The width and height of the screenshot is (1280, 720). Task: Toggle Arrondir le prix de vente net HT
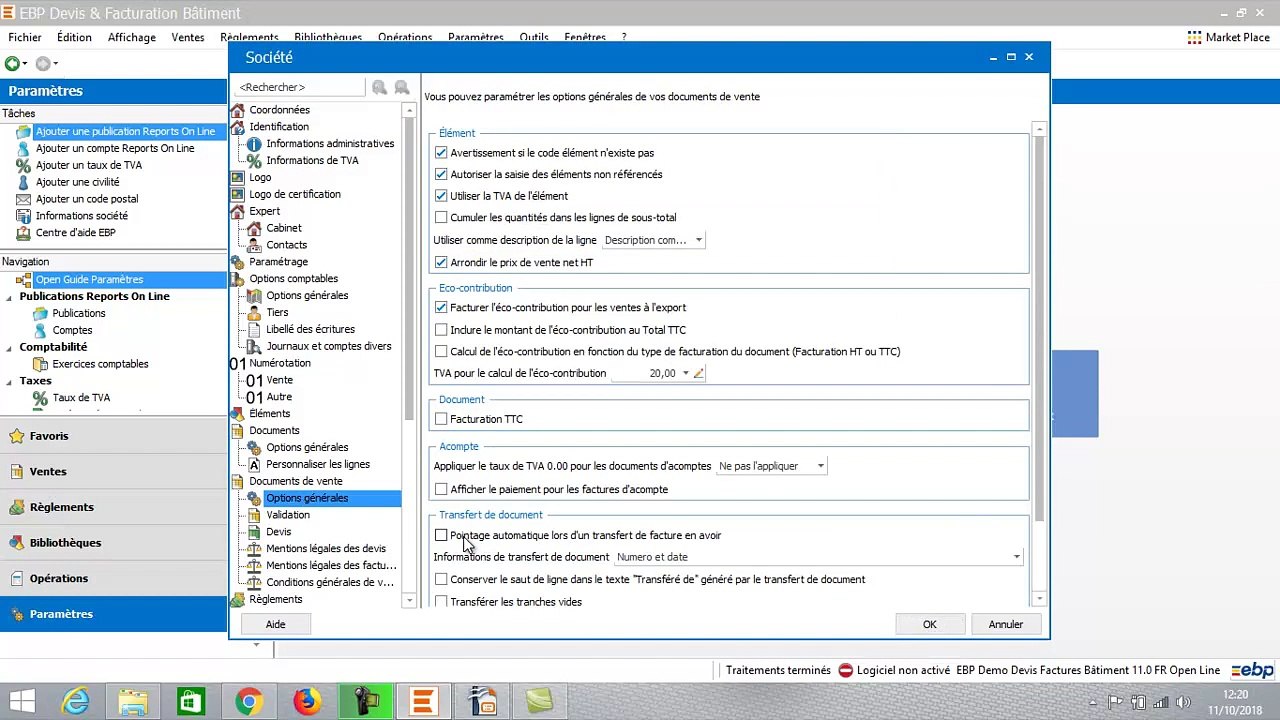pyautogui.click(x=441, y=262)
